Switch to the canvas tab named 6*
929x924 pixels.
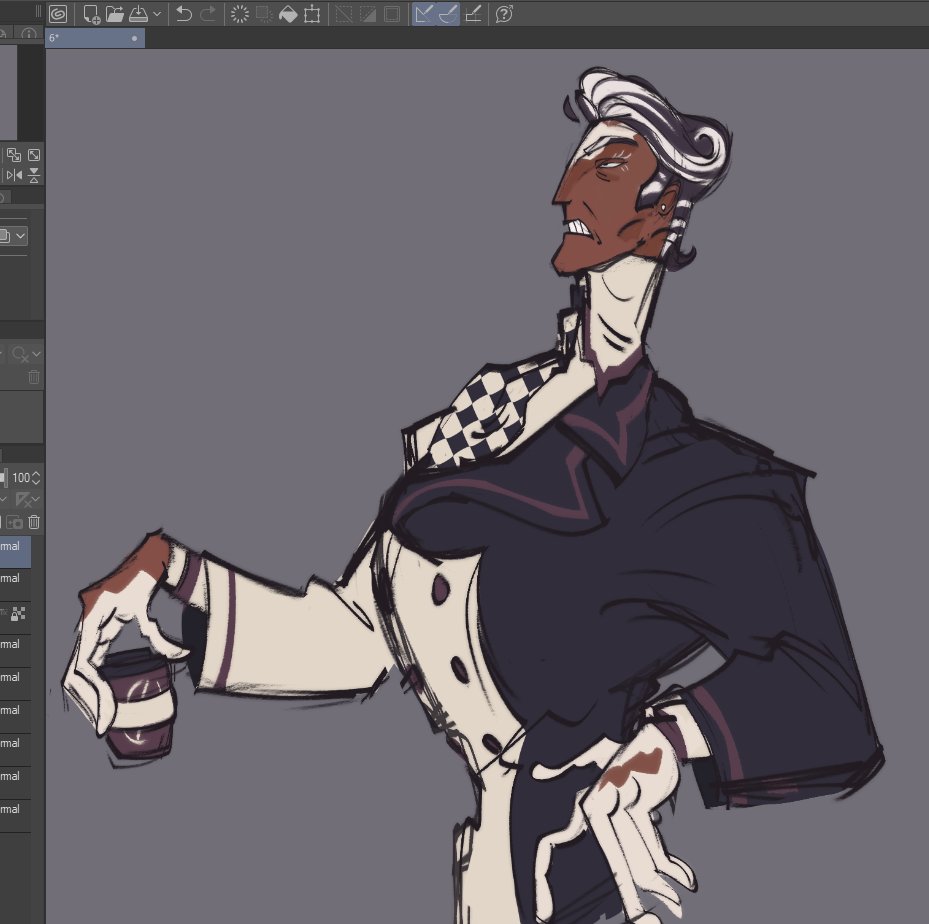tap(95, 38)
